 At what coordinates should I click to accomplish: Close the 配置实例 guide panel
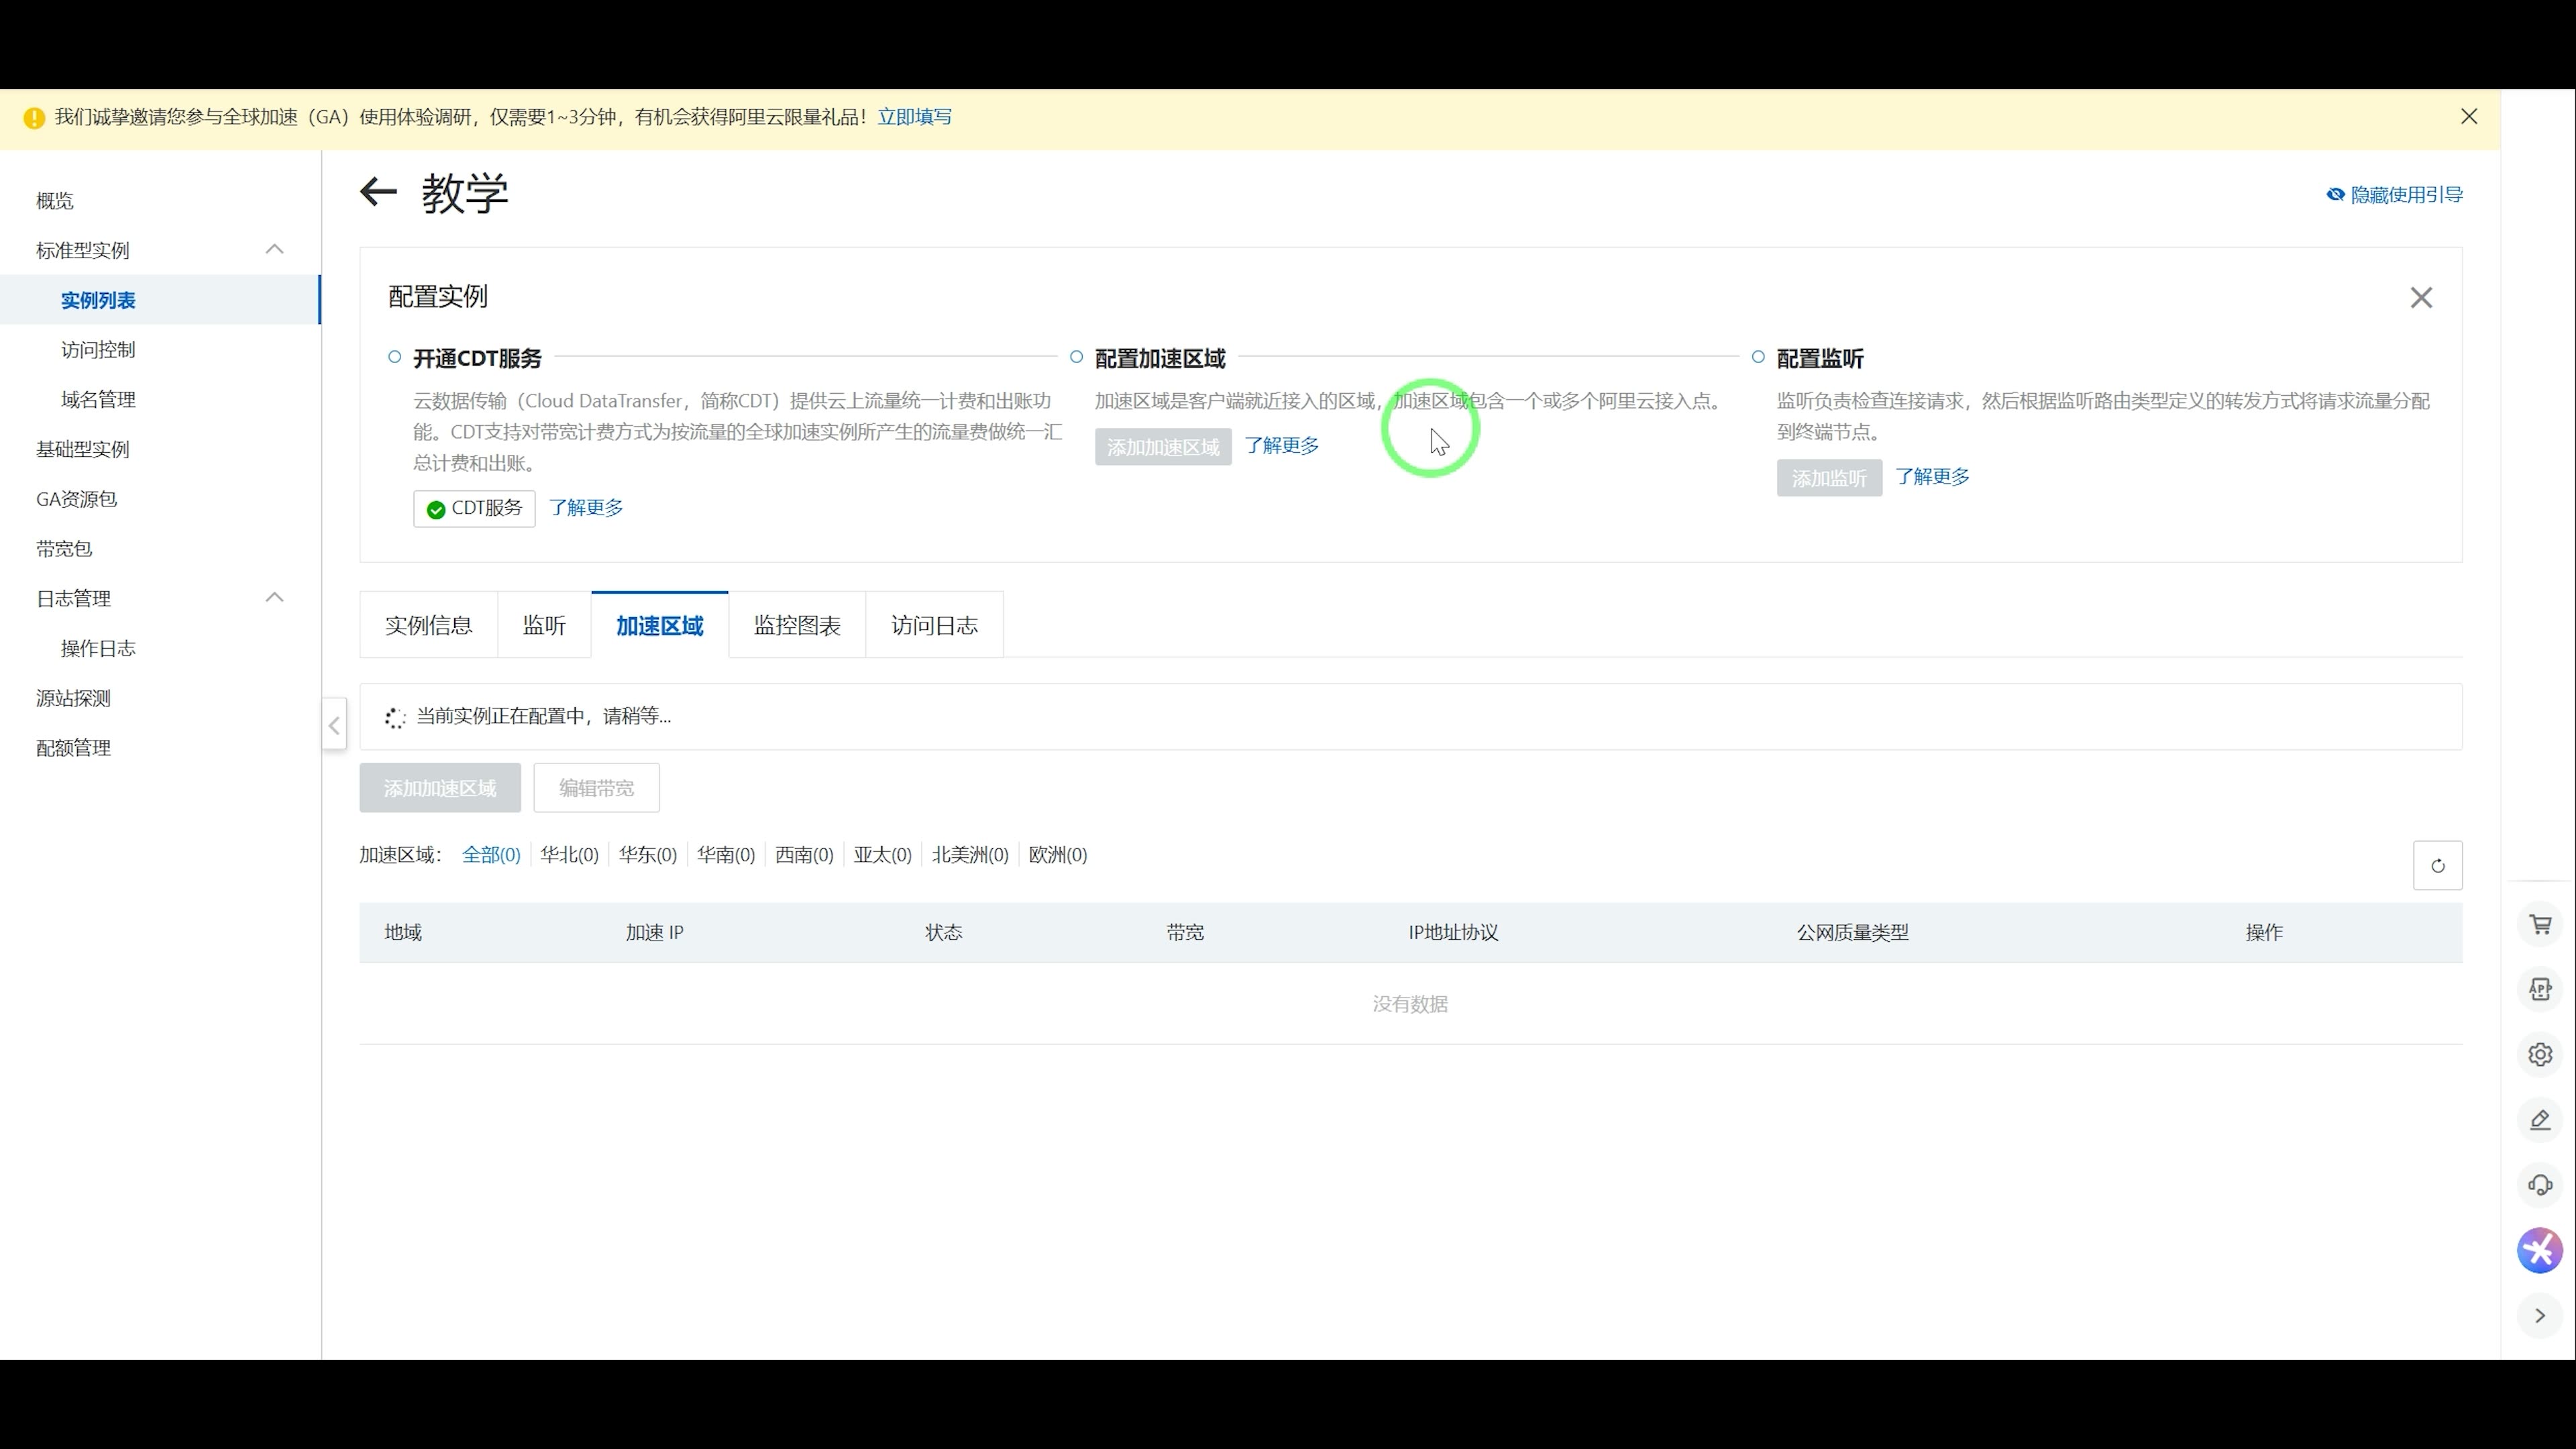click(2421, 298)
